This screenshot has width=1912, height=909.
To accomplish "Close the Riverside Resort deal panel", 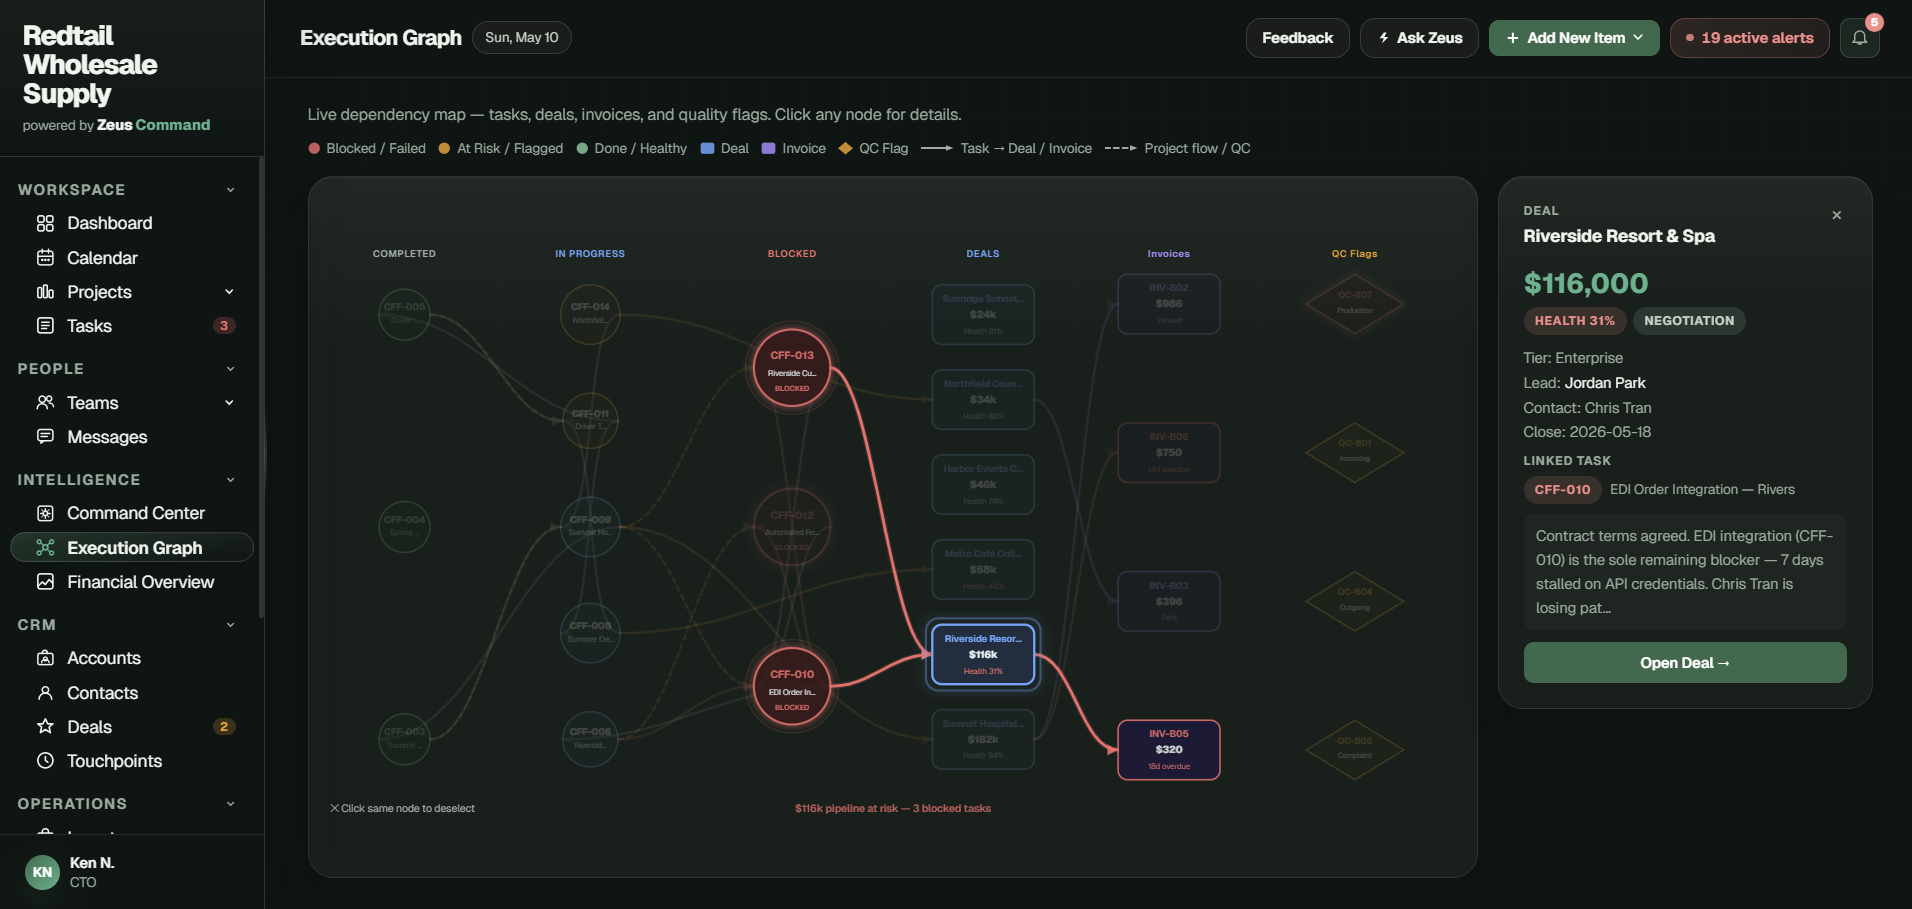I will pyautogui.click(x=1837, y=215).
